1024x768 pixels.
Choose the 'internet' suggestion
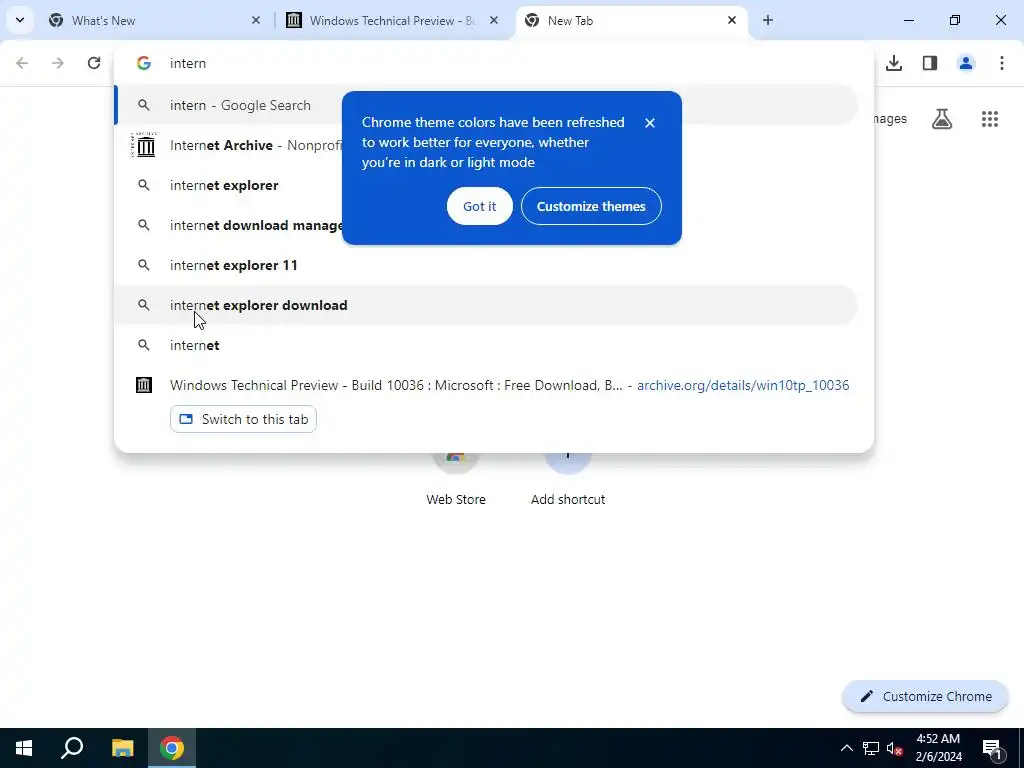click(486, 345)
